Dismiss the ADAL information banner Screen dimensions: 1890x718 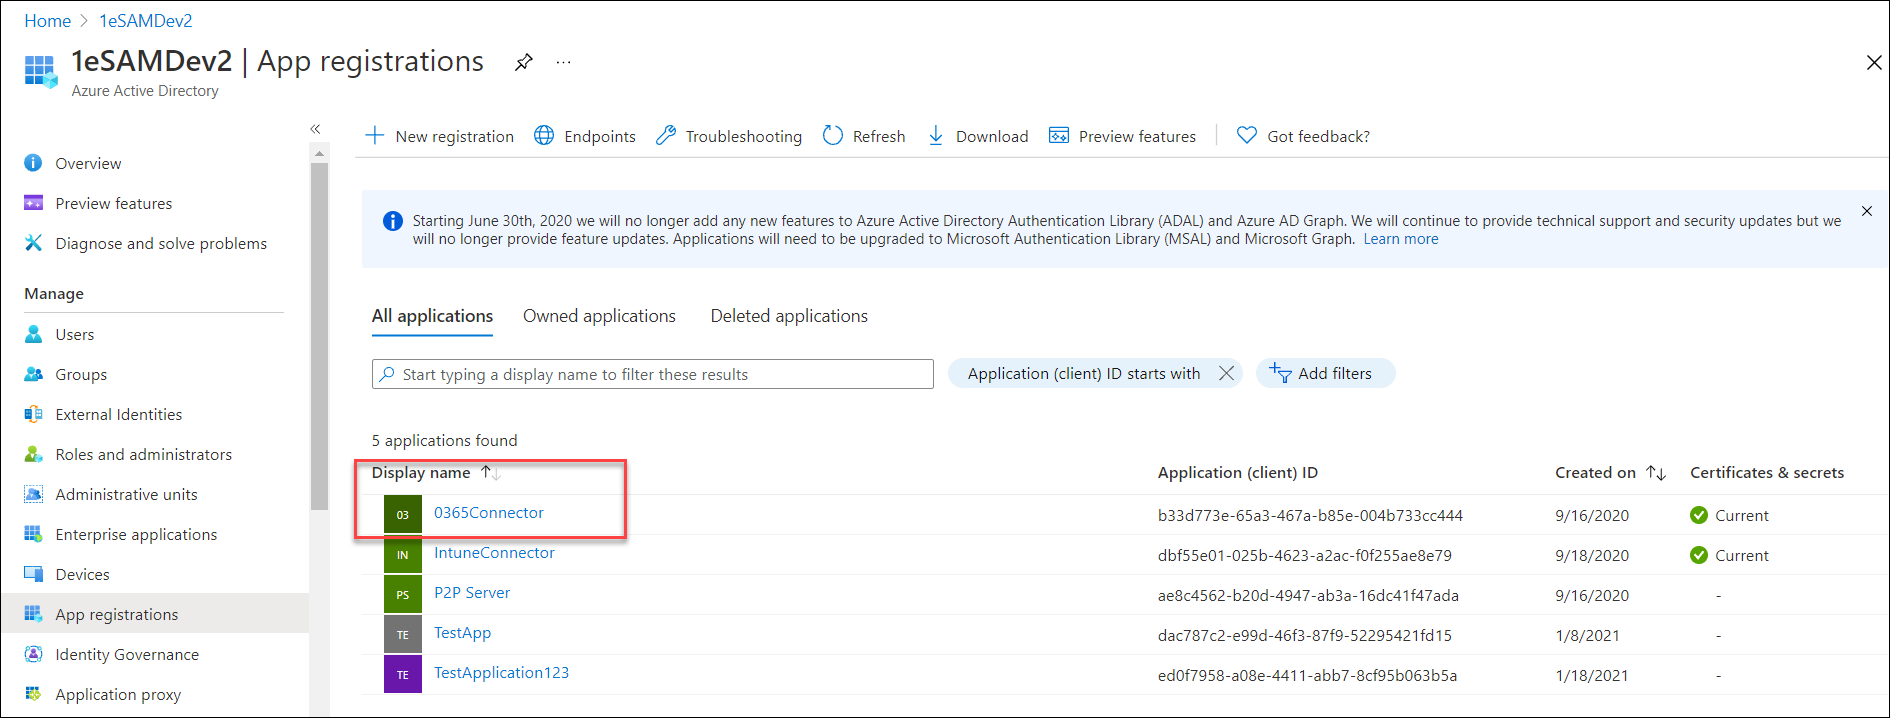click(x=1867, y=211)
